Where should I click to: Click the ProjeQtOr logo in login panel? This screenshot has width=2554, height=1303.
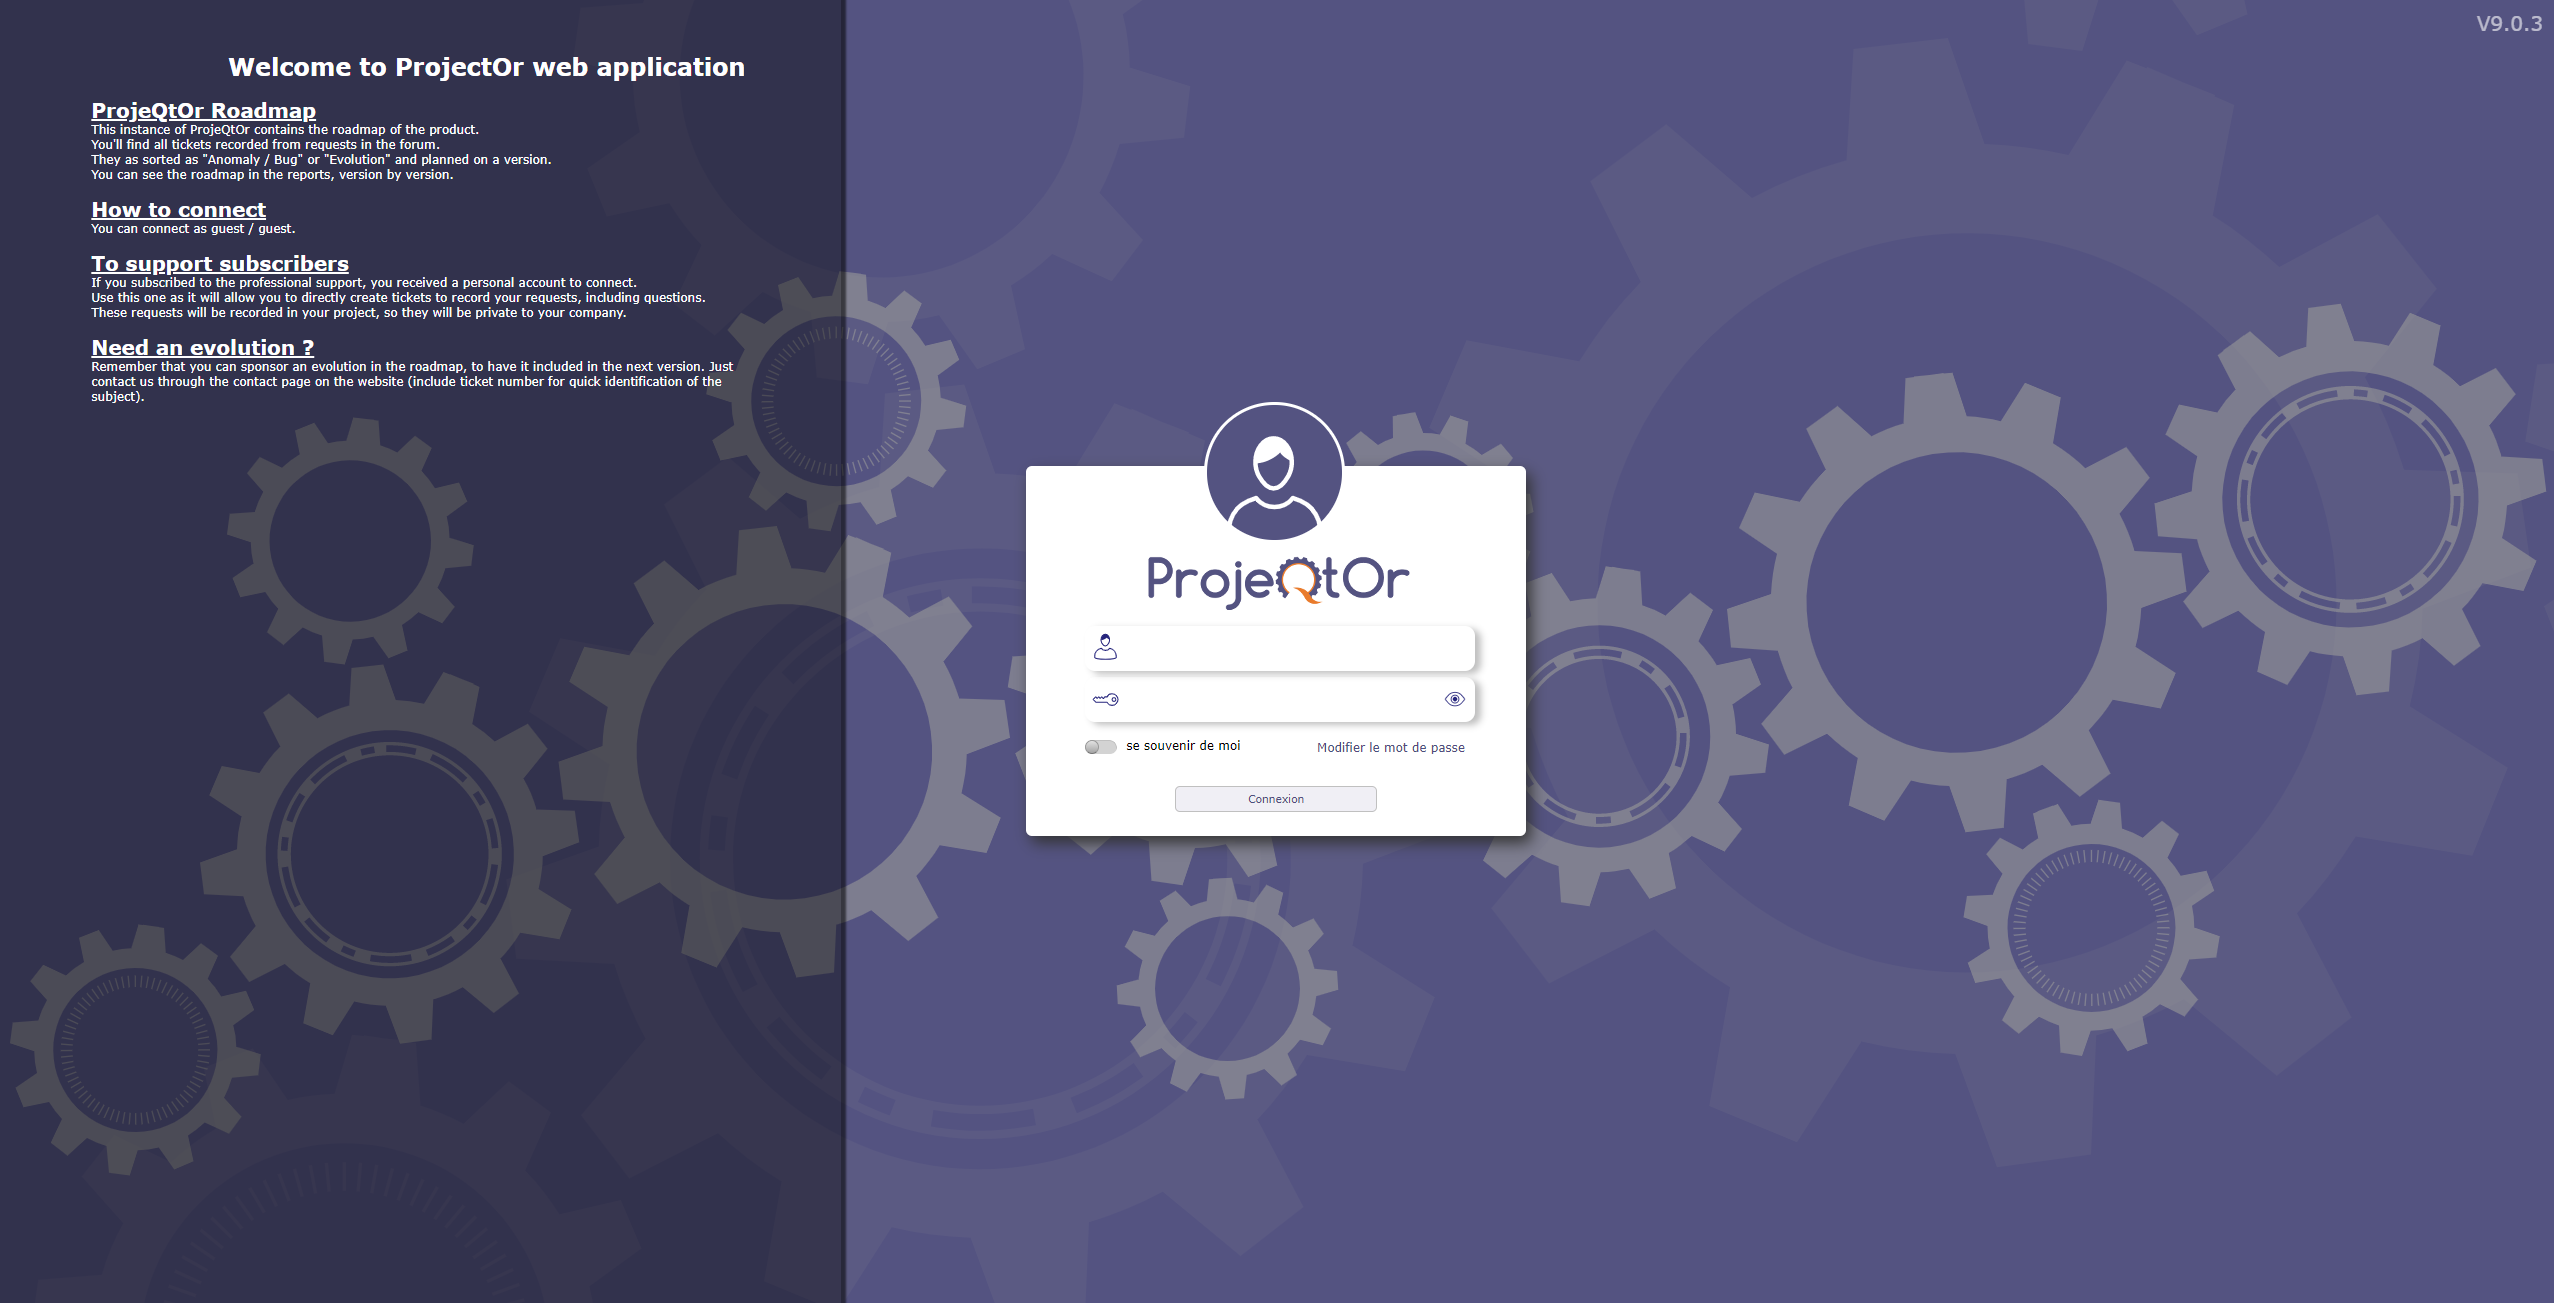point(1275,578)
